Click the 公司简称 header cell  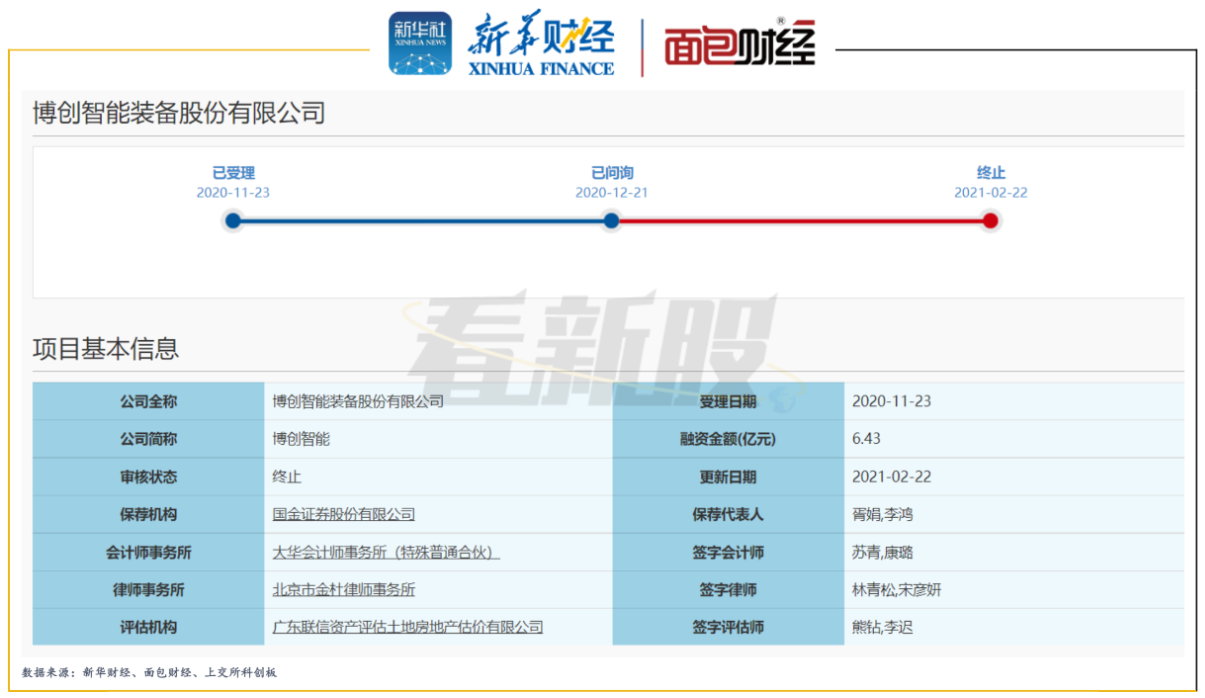148,439
